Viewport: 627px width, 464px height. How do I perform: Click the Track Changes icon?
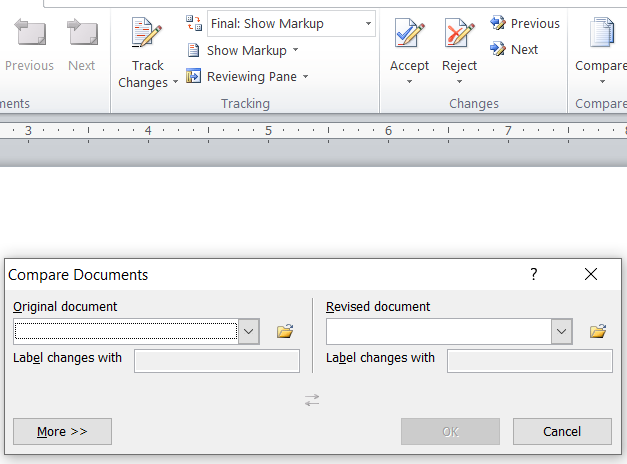pyautogui.click(x=147, y=34)
